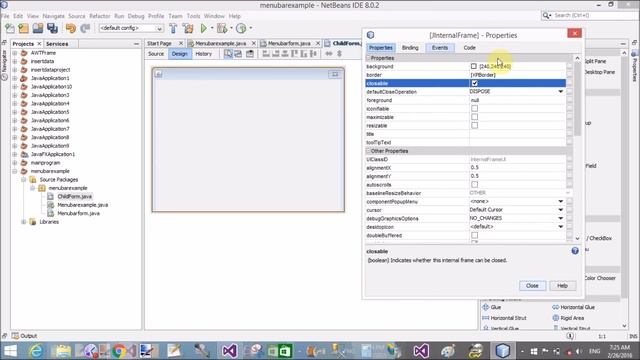The image size is (640, 360).
Task: Click the Preview Design icon
Action: (x=250, y=54)
